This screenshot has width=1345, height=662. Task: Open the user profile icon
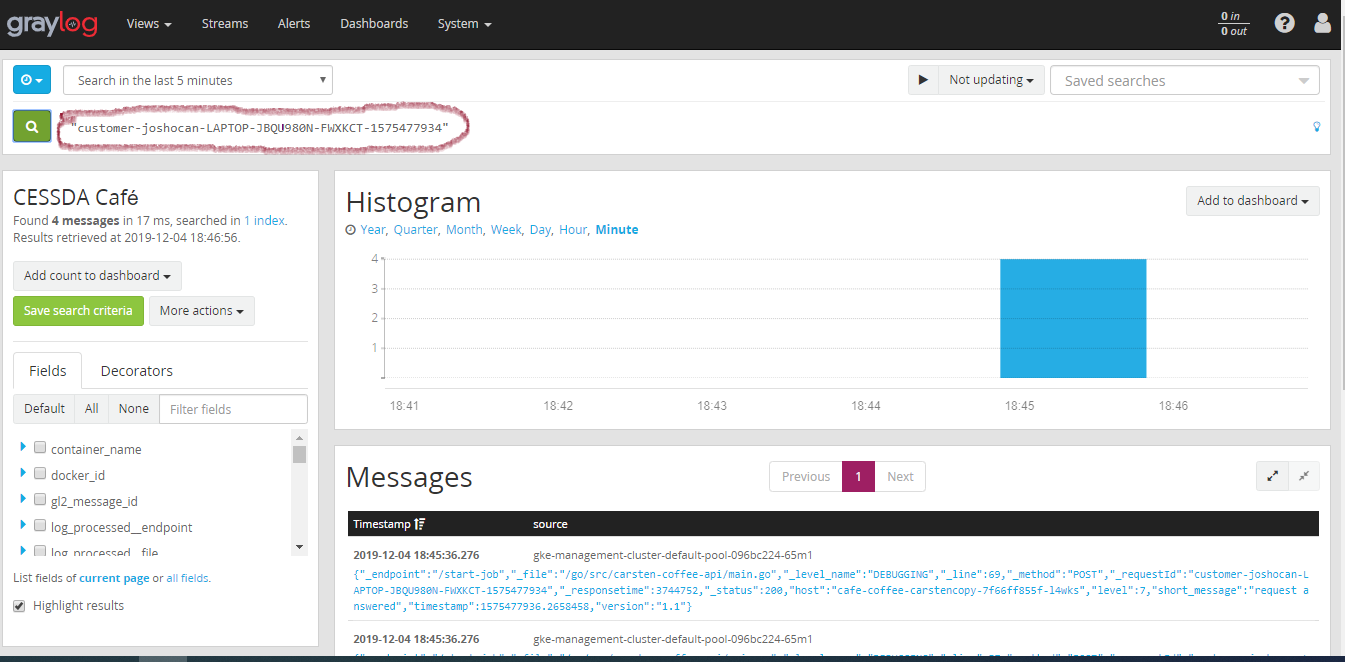click(x=1322, y=23)
